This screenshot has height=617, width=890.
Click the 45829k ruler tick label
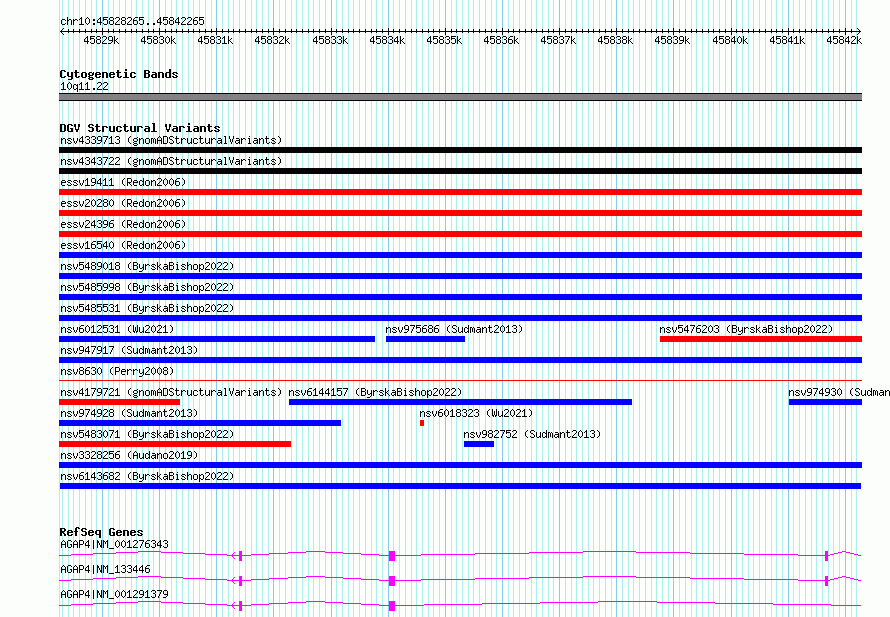(101, 40)
